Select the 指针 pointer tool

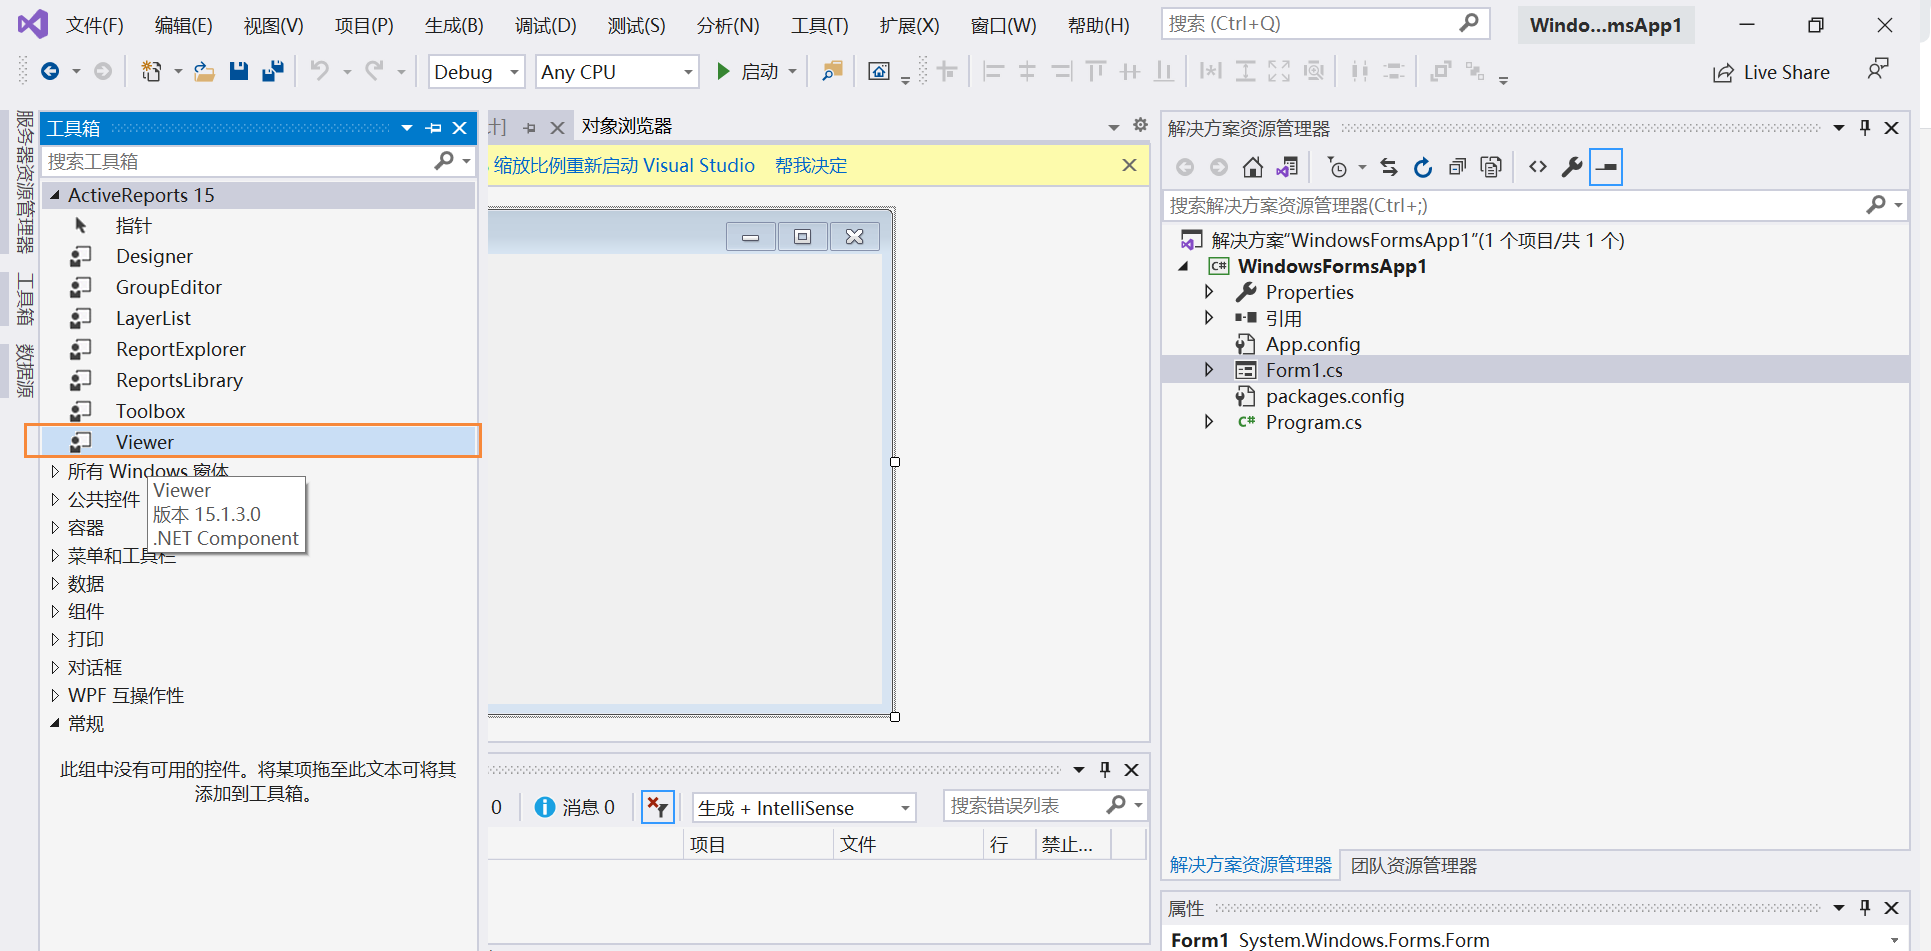(x=258, y=226)
